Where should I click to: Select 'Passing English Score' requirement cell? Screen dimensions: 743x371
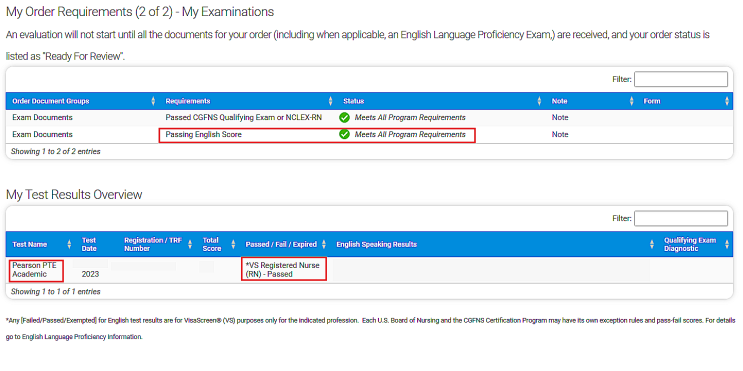tap(203, 135)
